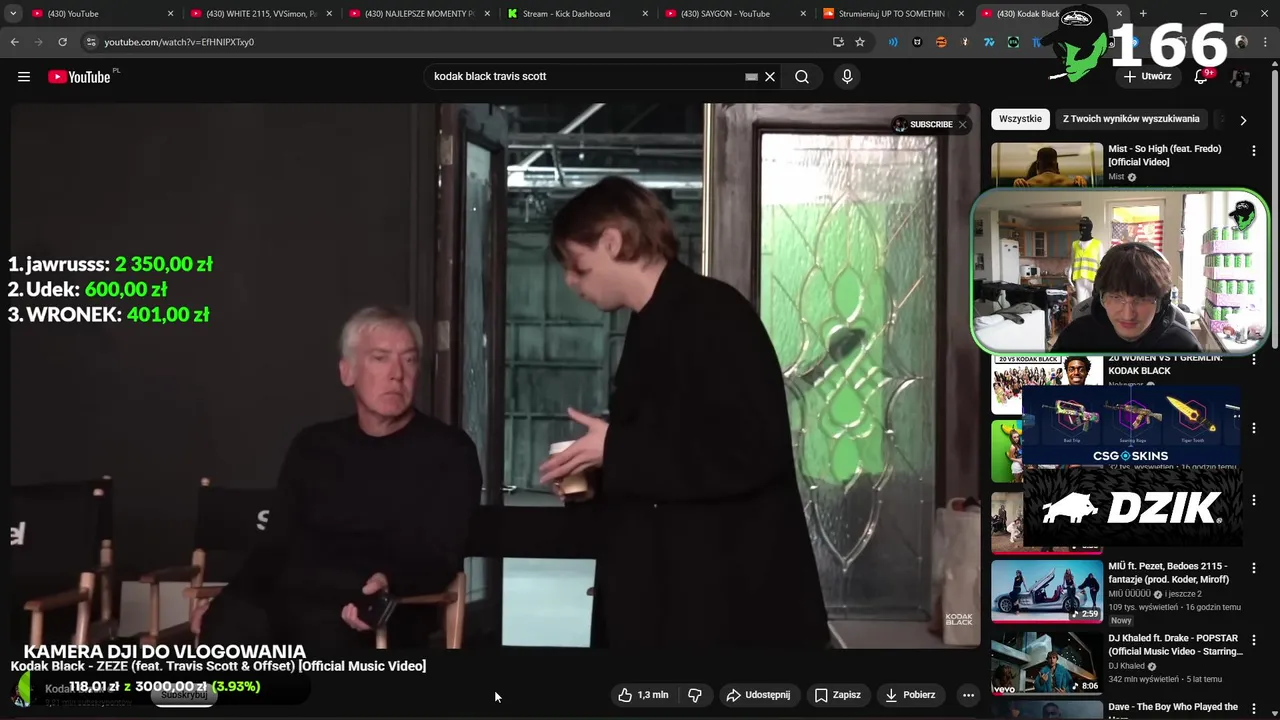Select the 'Wszystkie' filter chip
This screenshot has height=720, width=1280.
[x=1020, y=119]
